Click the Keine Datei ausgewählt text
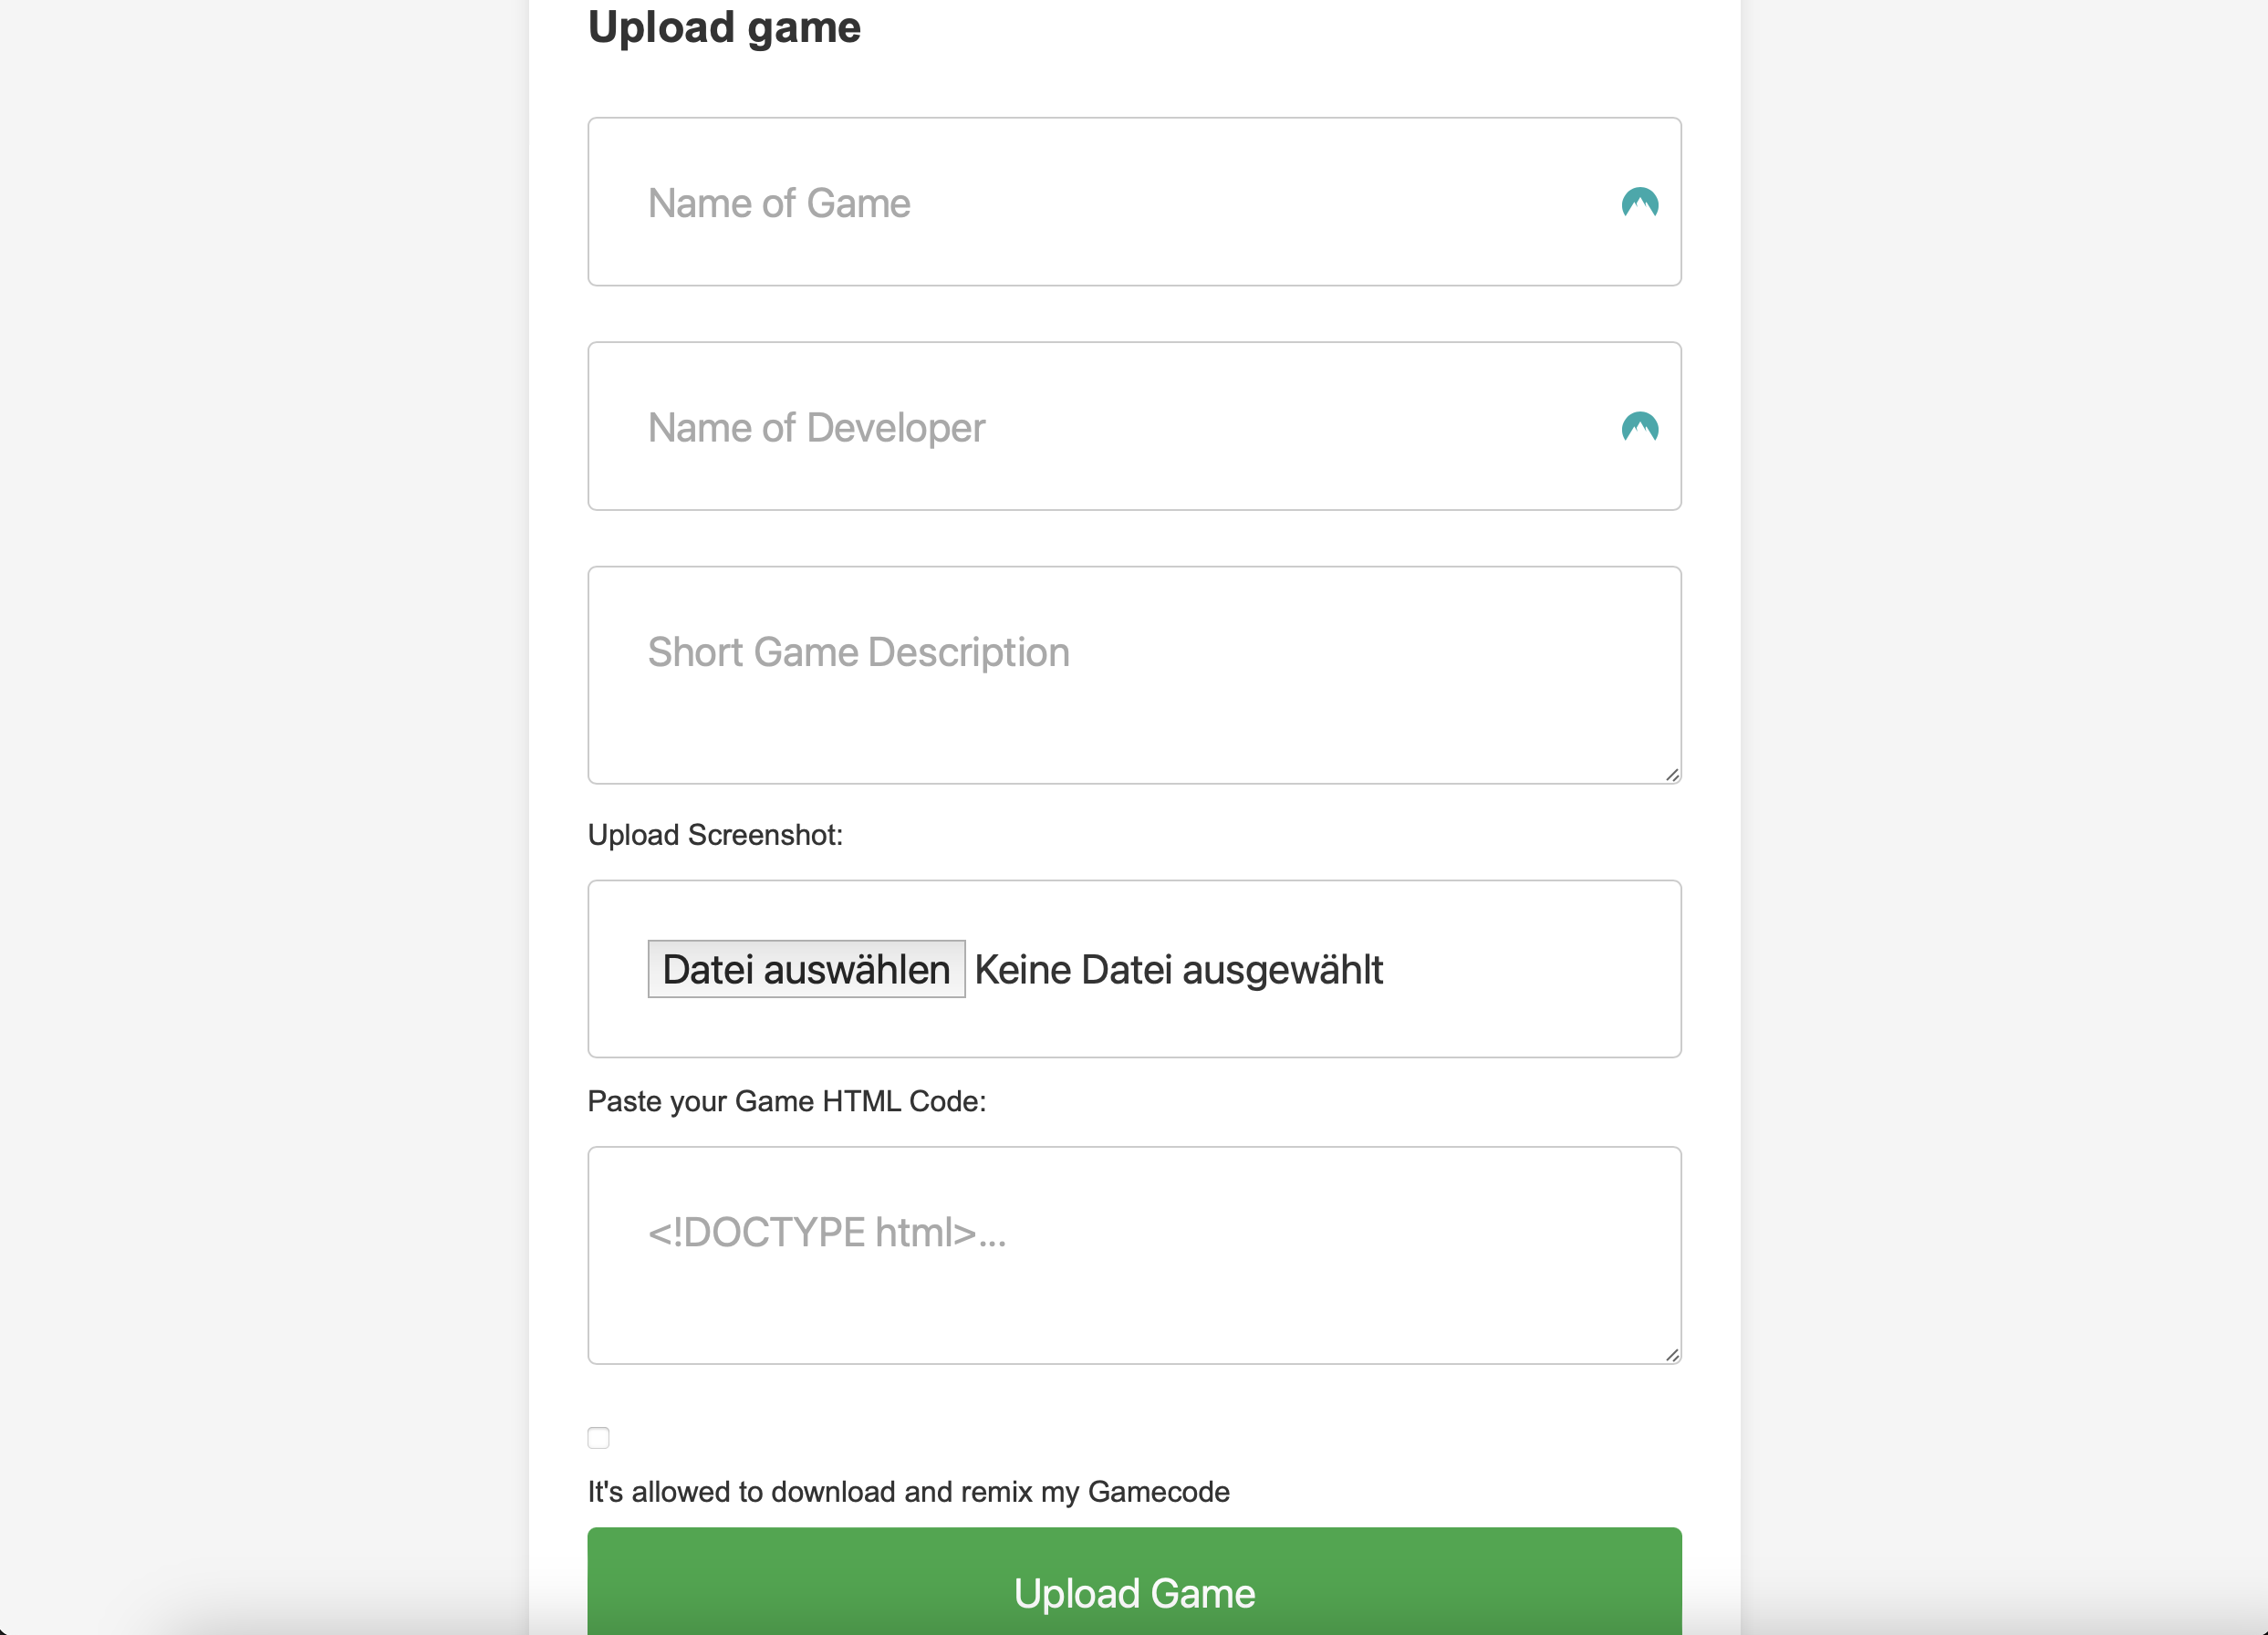 coord(1178,968)
